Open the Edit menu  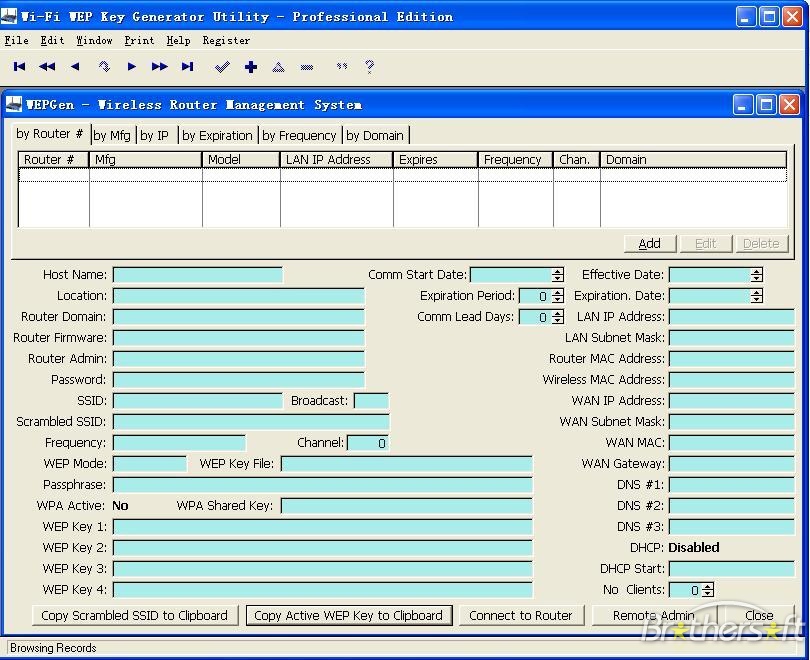53,40
